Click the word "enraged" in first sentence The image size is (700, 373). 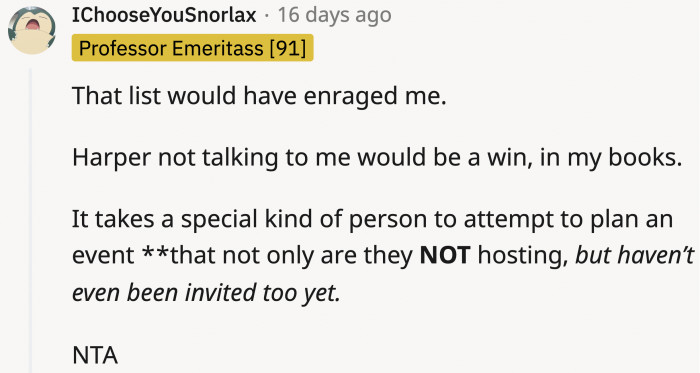[x=350, y=96]
